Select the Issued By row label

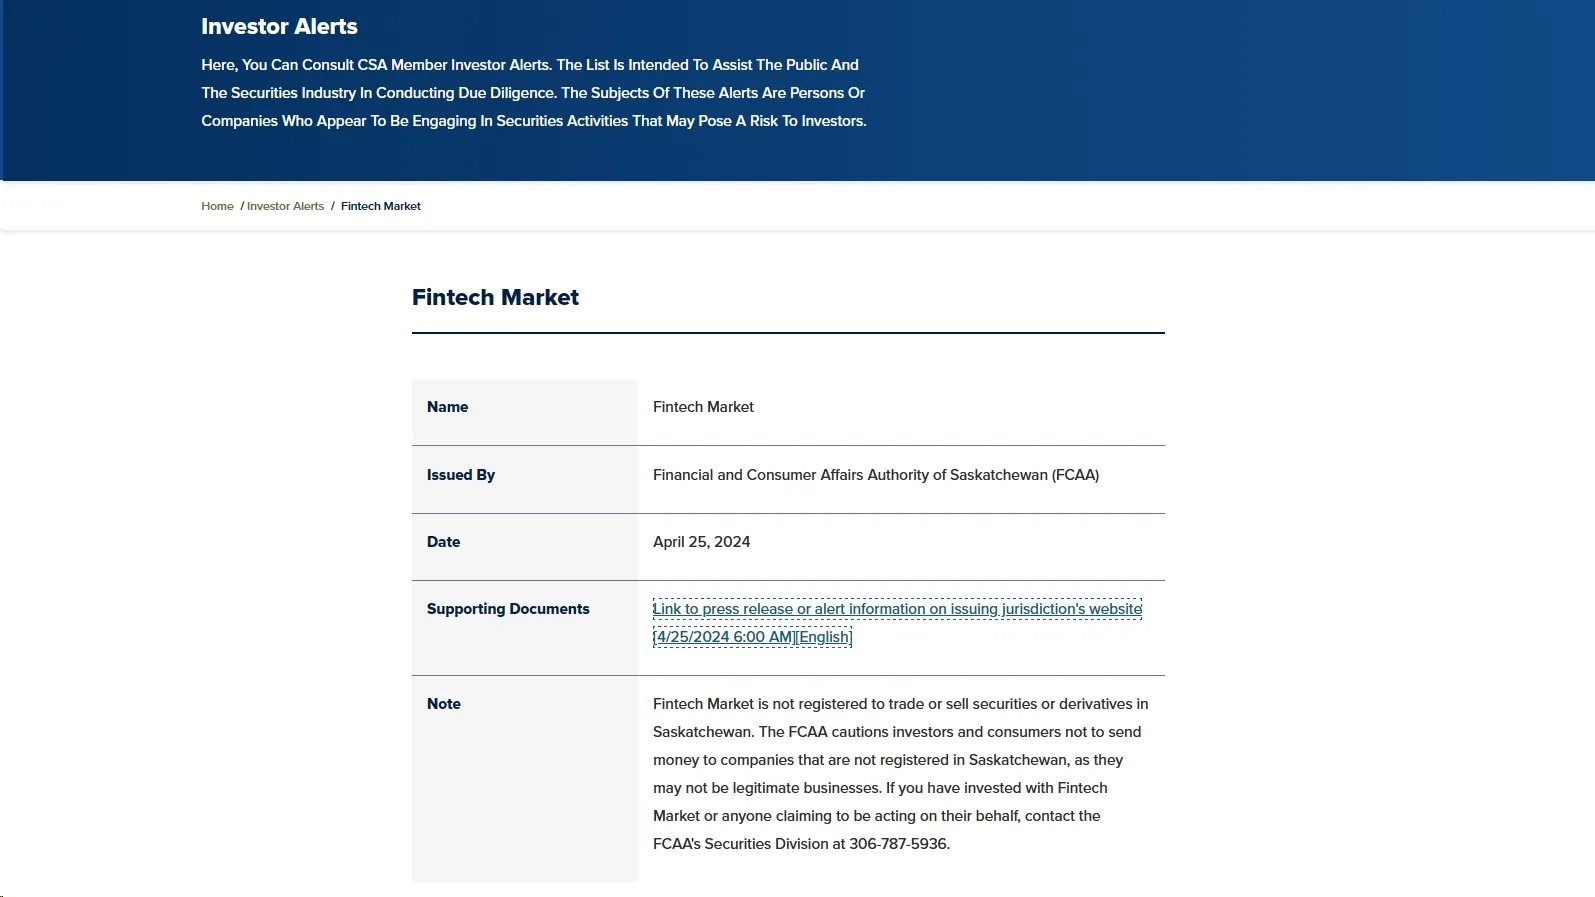click(x=461, y=475)
